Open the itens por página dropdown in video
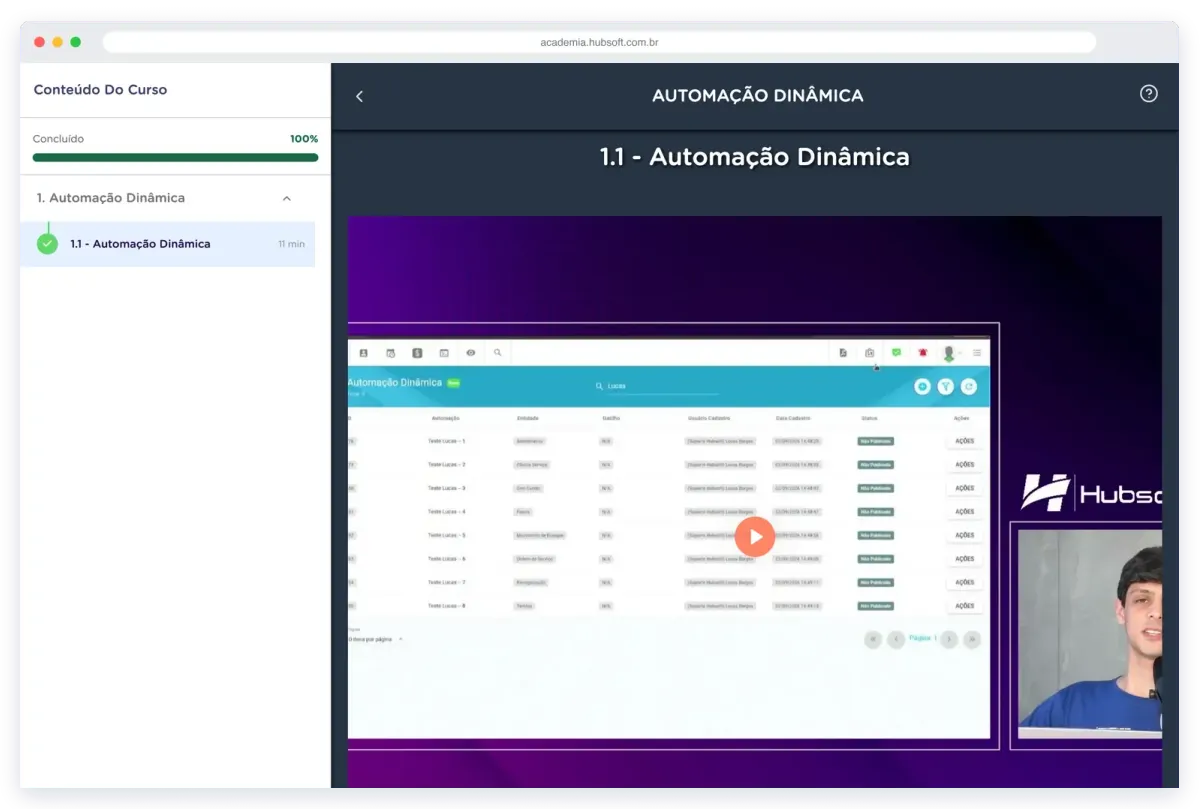The width and height of the screenshot is (1200, 809). [x=376, y=639]
